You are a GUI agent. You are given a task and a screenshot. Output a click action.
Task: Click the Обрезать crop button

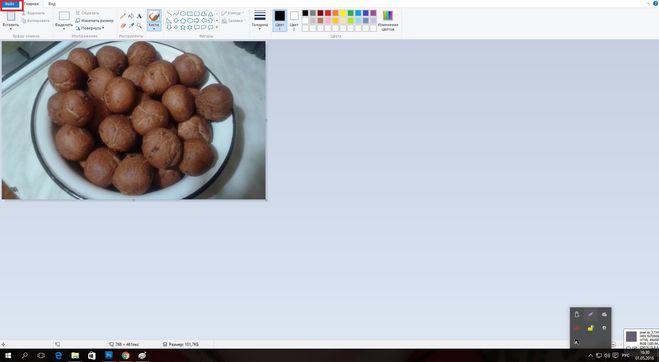[87, 13]
